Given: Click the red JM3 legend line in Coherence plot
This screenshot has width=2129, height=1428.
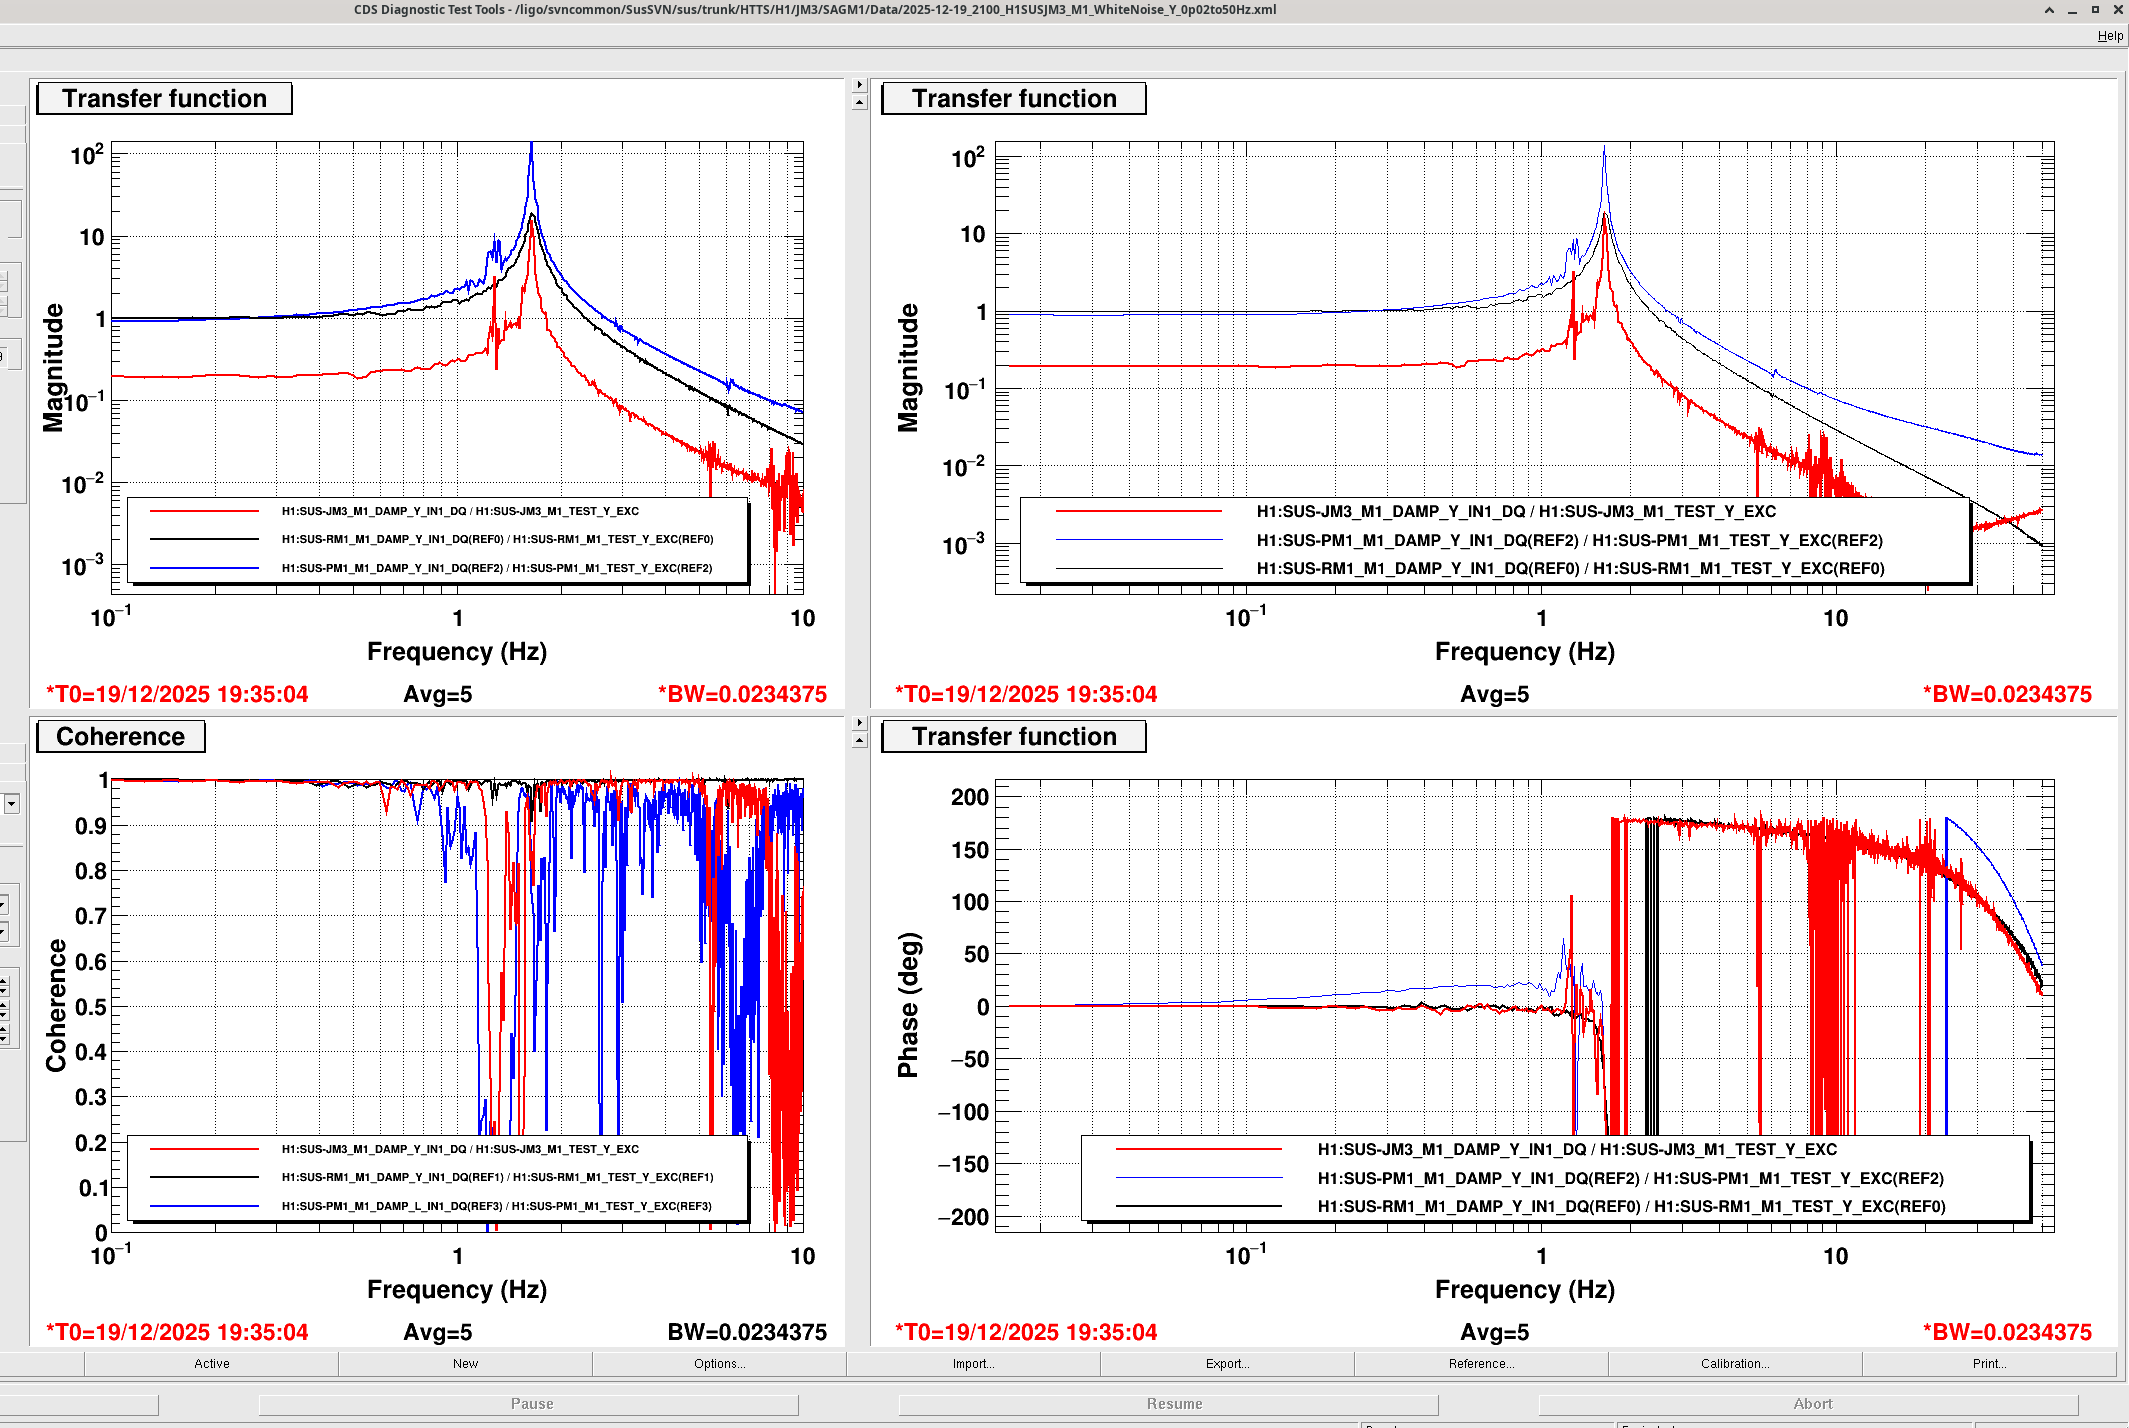Looking at the screenshot, I should [x=204, y=1149].
